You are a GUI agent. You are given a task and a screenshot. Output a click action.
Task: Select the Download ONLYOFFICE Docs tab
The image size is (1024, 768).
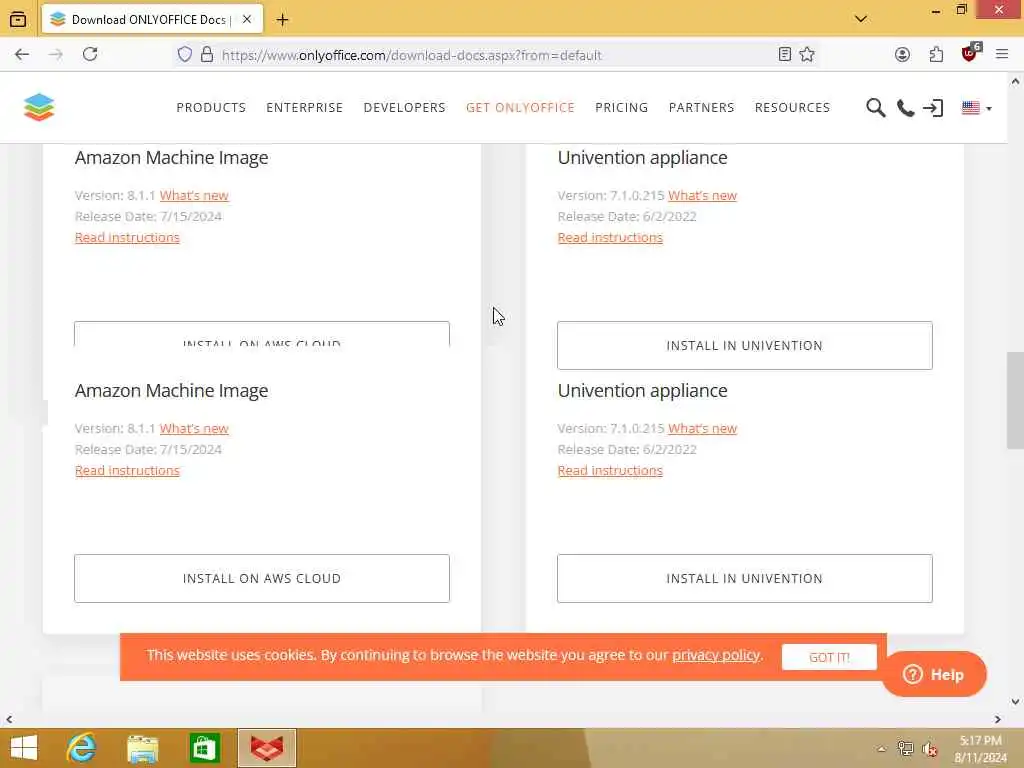click(152, 20)
